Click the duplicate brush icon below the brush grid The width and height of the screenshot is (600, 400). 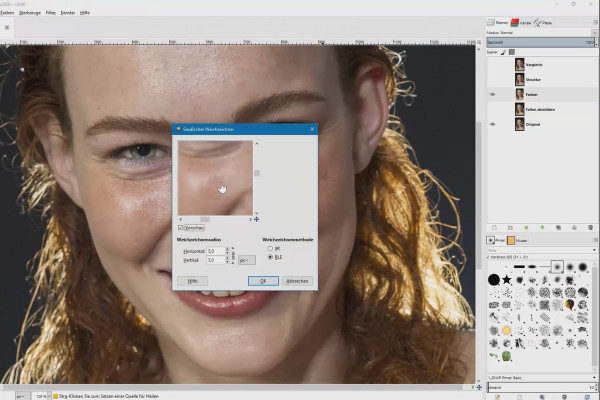(541, 397)
